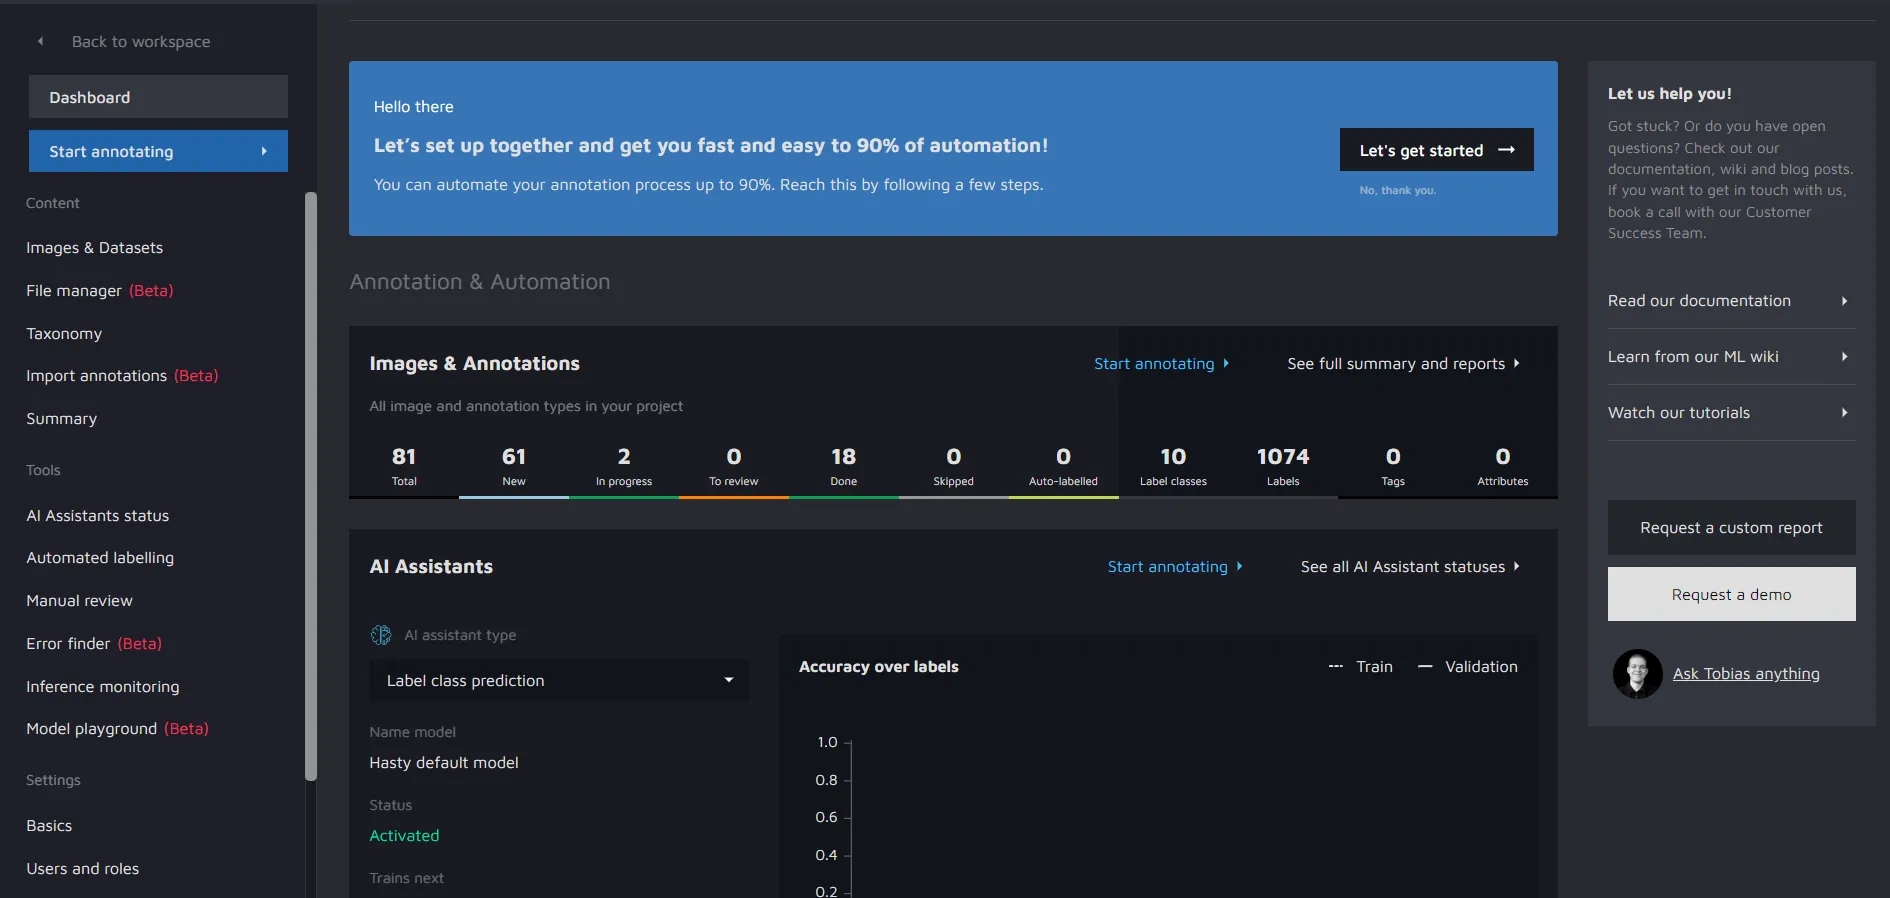Expand the Learn from our ML wiki chevron
The width and height of the screenshot is (1890, 898).
click(x=1844, y=357)
